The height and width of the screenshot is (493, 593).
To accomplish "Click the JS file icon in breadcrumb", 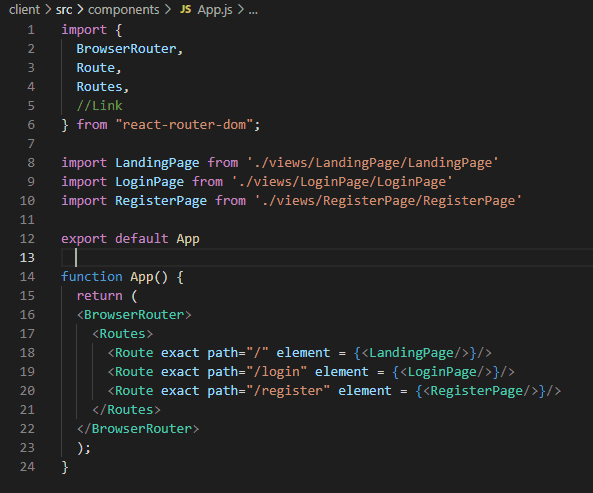I will [185, 9].
